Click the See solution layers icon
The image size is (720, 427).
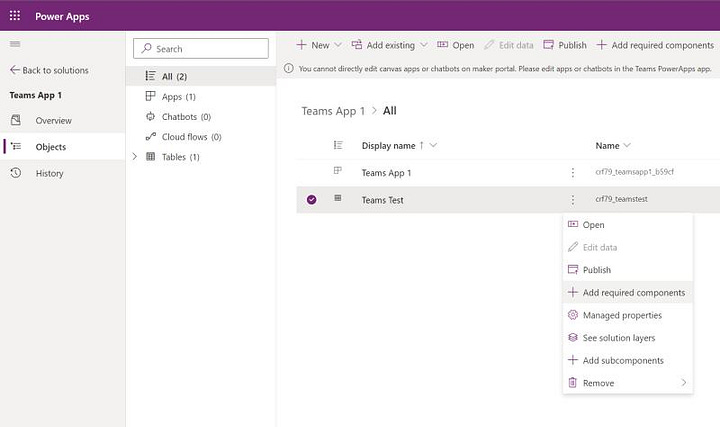573,337
